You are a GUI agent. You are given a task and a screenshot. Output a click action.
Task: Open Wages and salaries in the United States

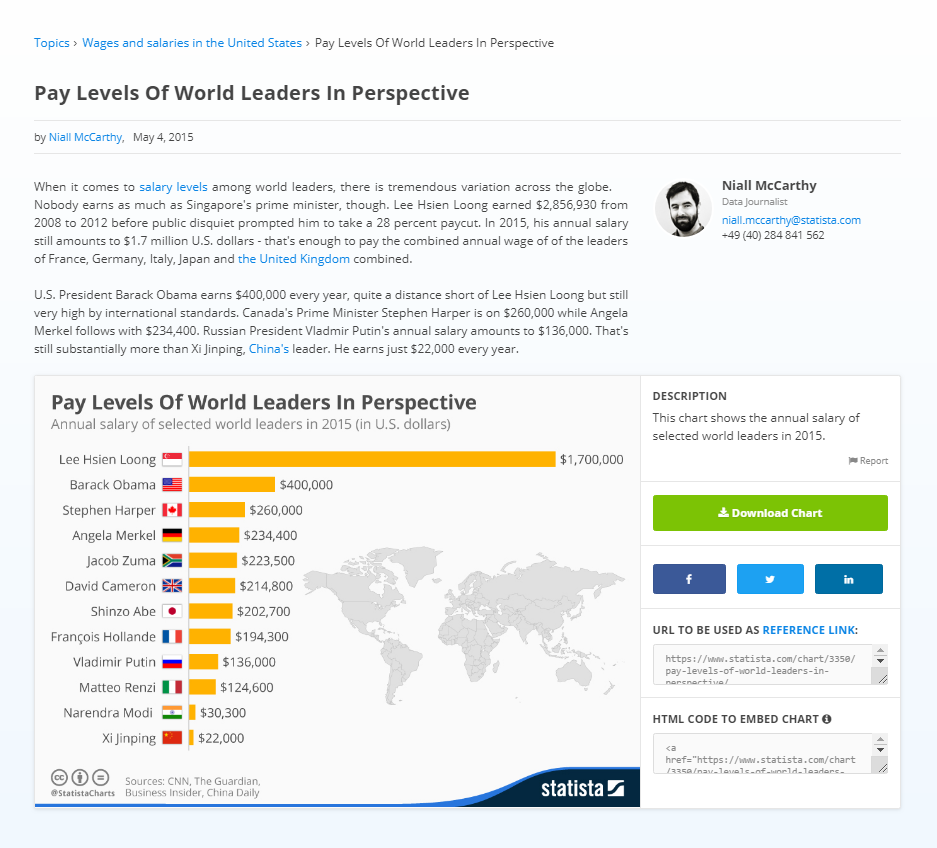(192, 43)
